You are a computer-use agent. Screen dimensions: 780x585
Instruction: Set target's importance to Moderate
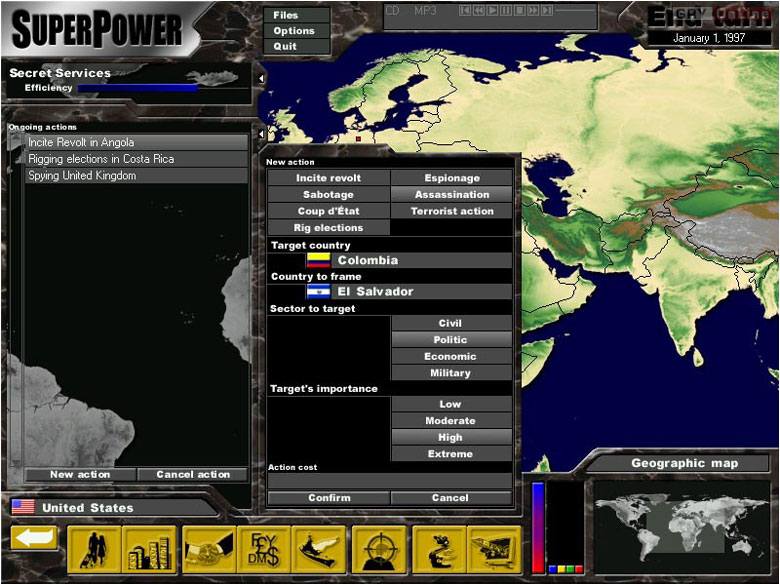(452, 421)
